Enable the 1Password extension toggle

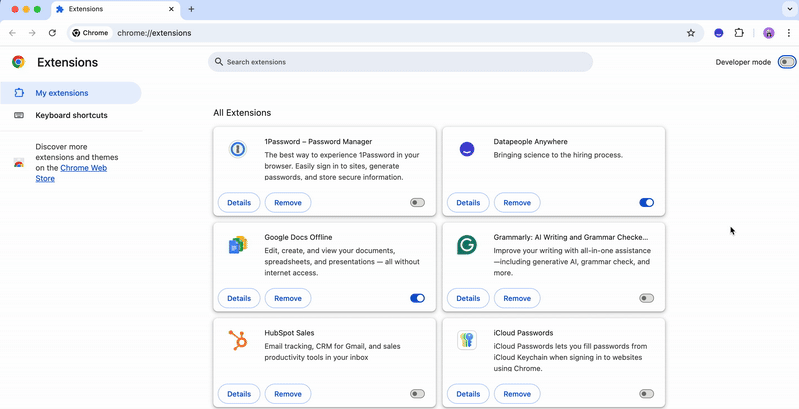tap(417, 203)
